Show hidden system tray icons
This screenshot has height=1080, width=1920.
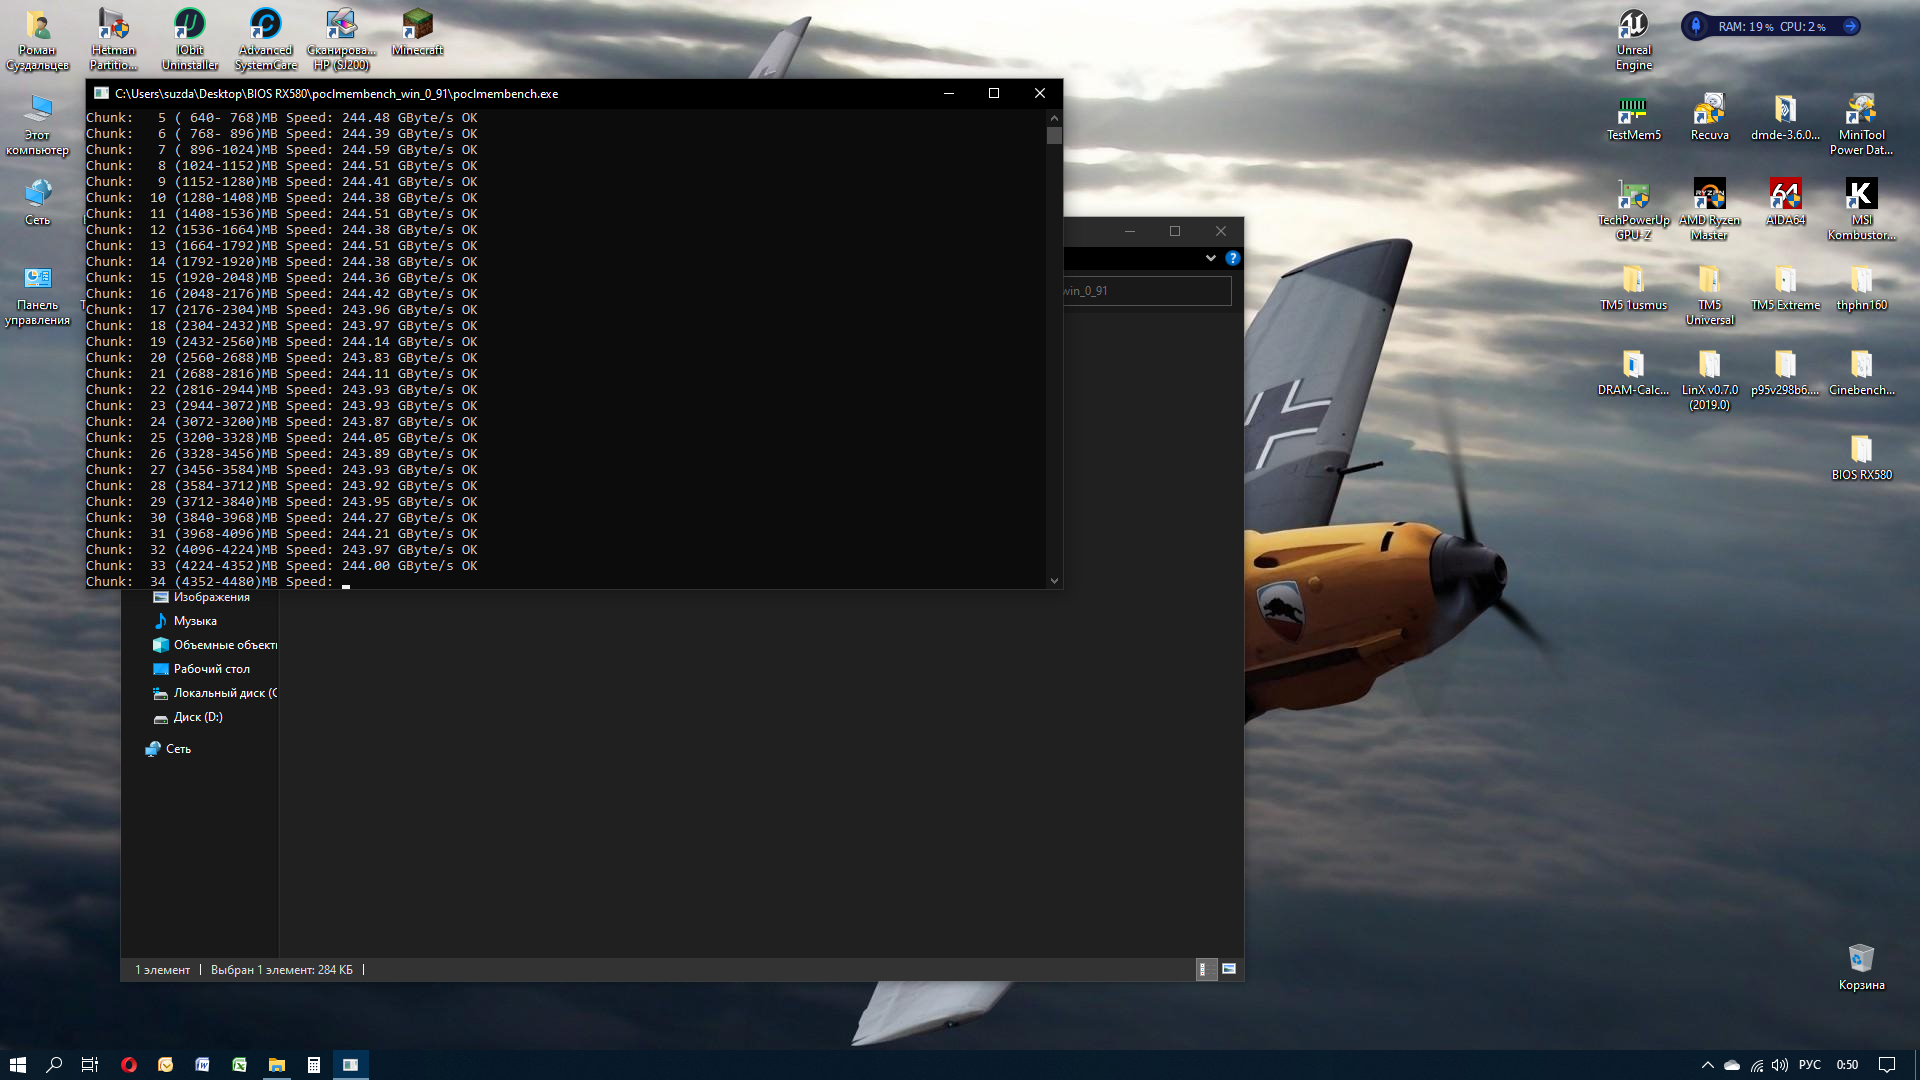click(x=1707, y=1065)
